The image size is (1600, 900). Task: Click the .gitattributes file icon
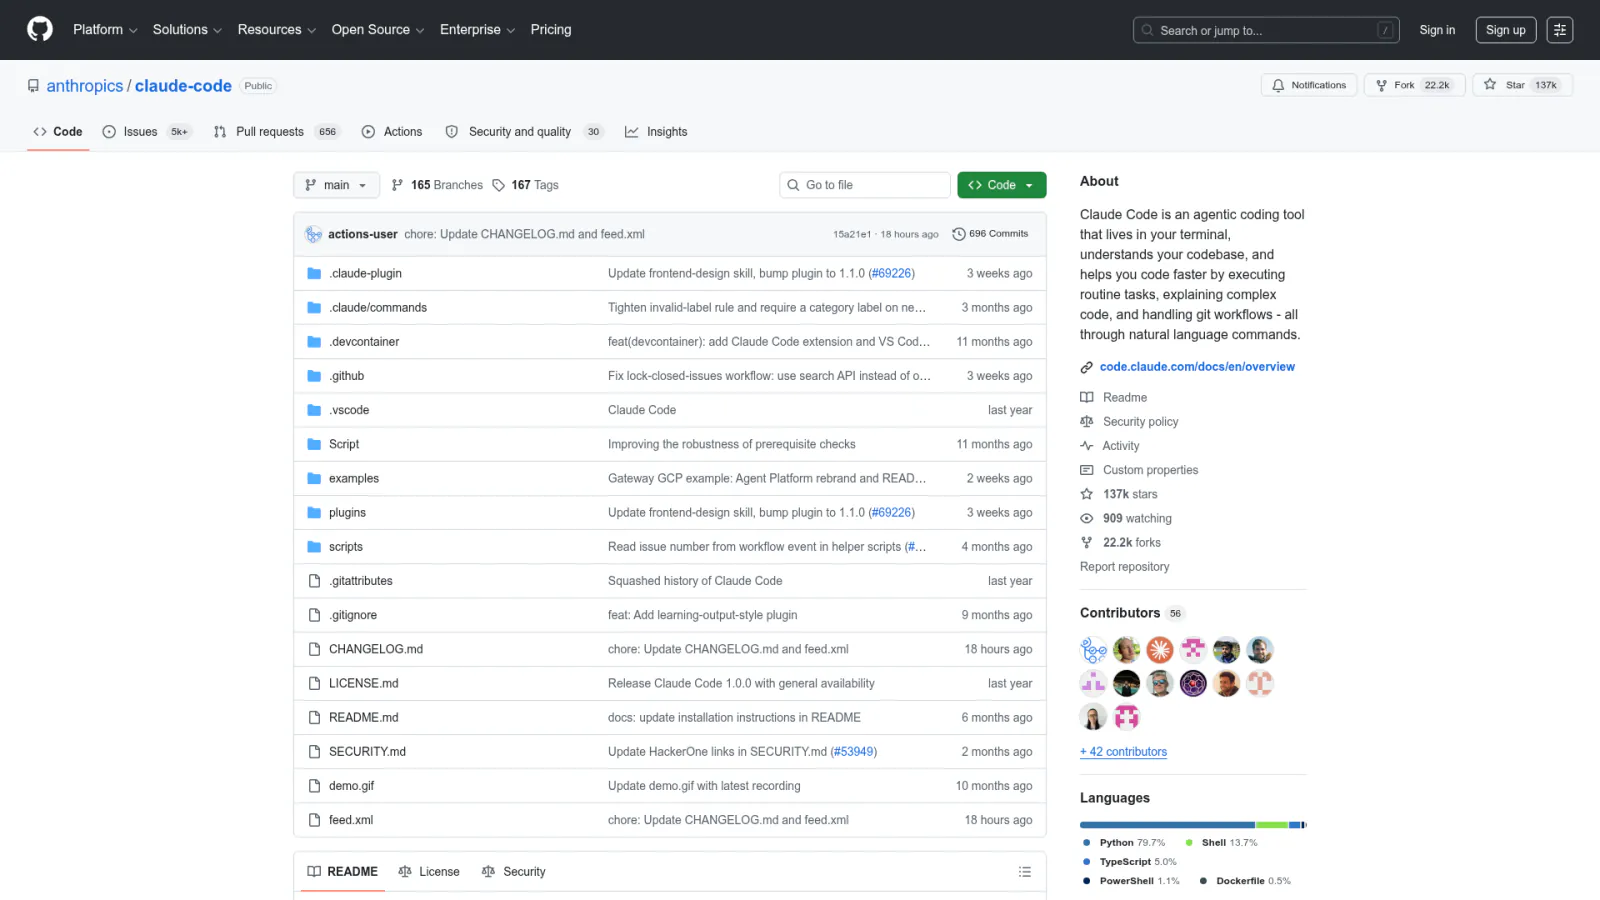coord(314,581)
